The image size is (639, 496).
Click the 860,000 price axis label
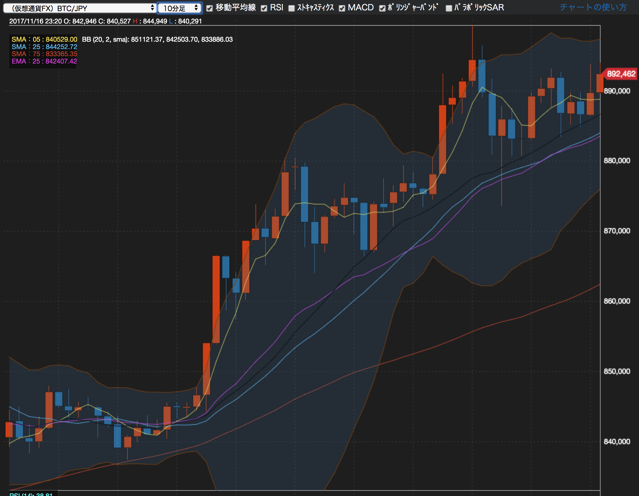point(617,301)
